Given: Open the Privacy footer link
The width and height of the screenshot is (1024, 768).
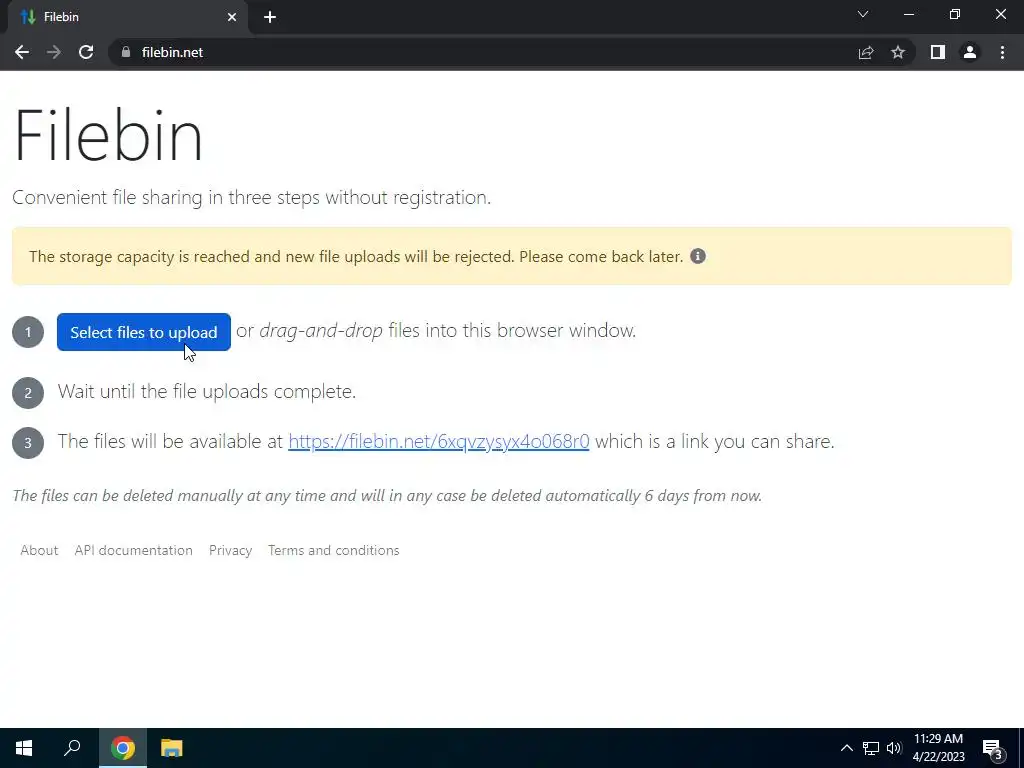Looking at the screenshot, I should pos(230,550).
